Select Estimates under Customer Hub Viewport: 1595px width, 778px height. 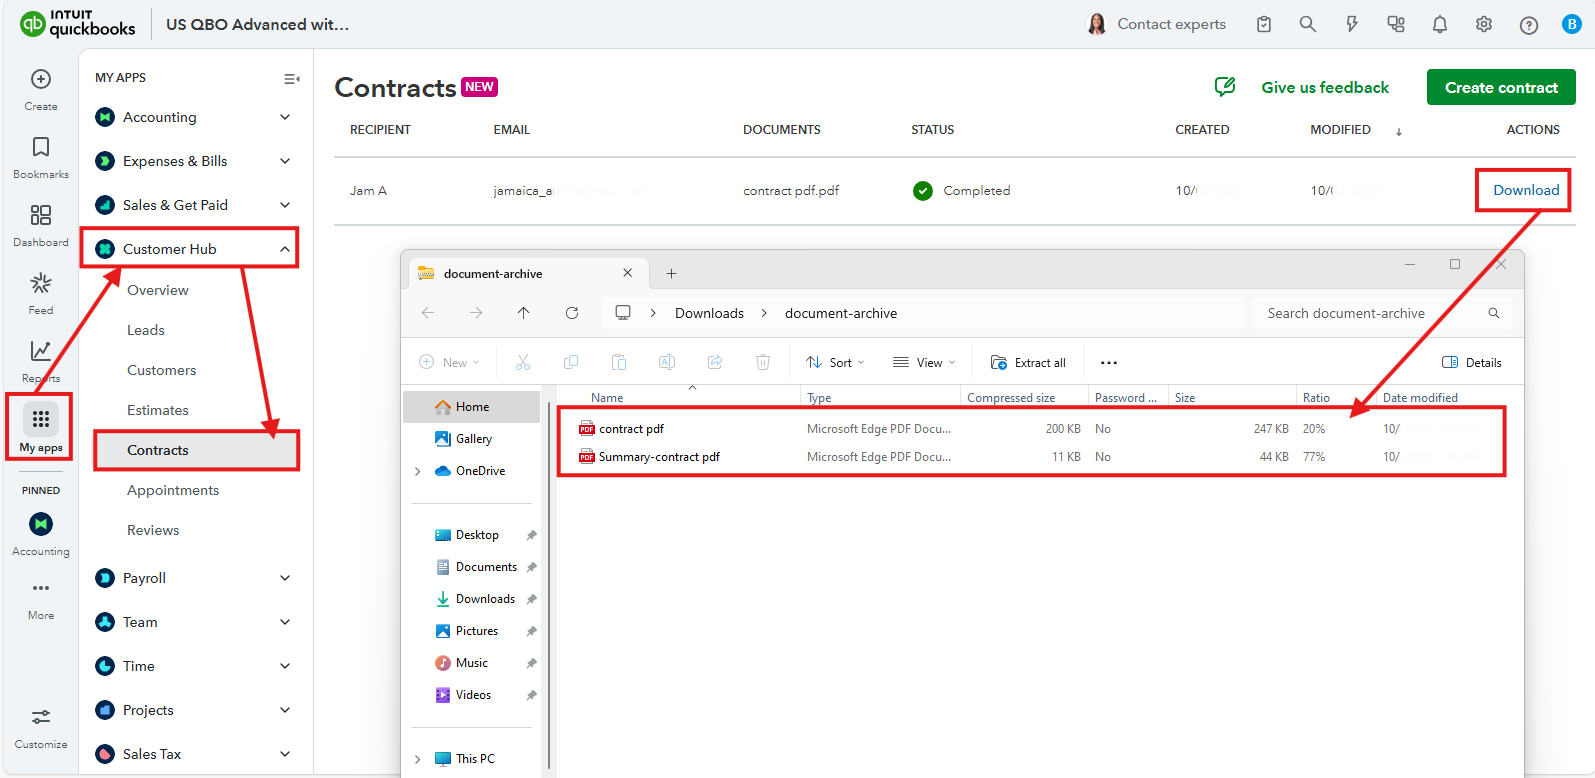158,410
